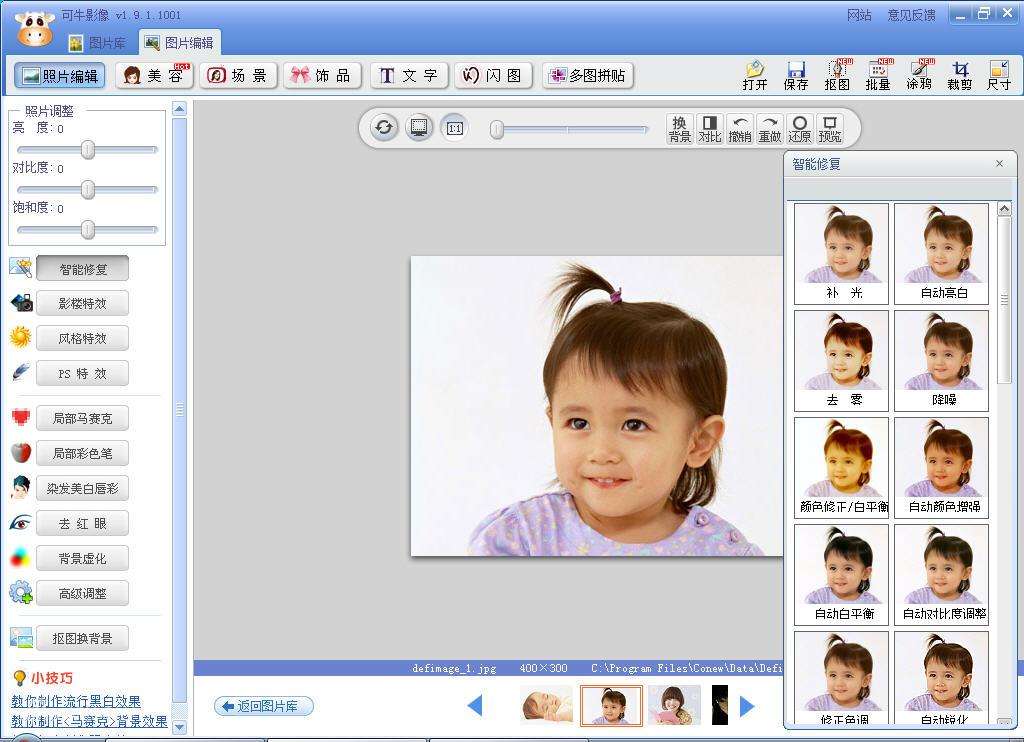Switch to the 图片编辑 tab
Screen dimensions: 1024x742
pos(180,43)
